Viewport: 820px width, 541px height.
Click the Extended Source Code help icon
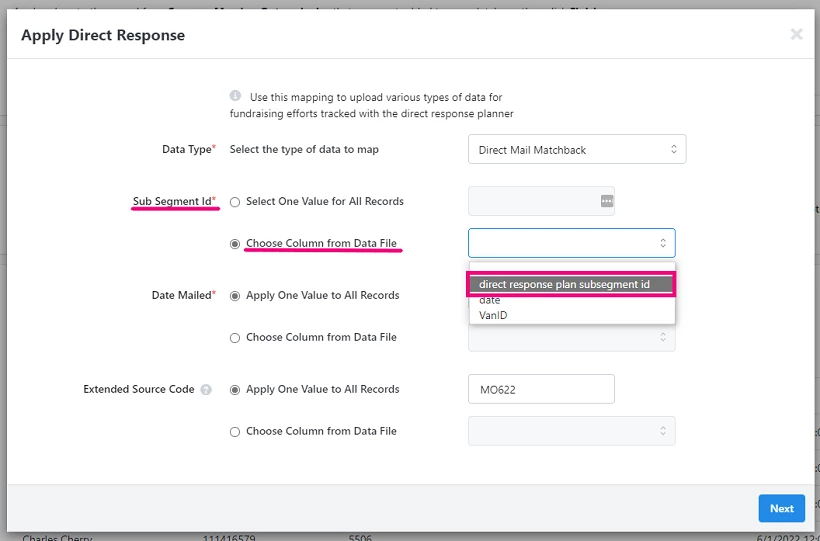tap(206, 390)
